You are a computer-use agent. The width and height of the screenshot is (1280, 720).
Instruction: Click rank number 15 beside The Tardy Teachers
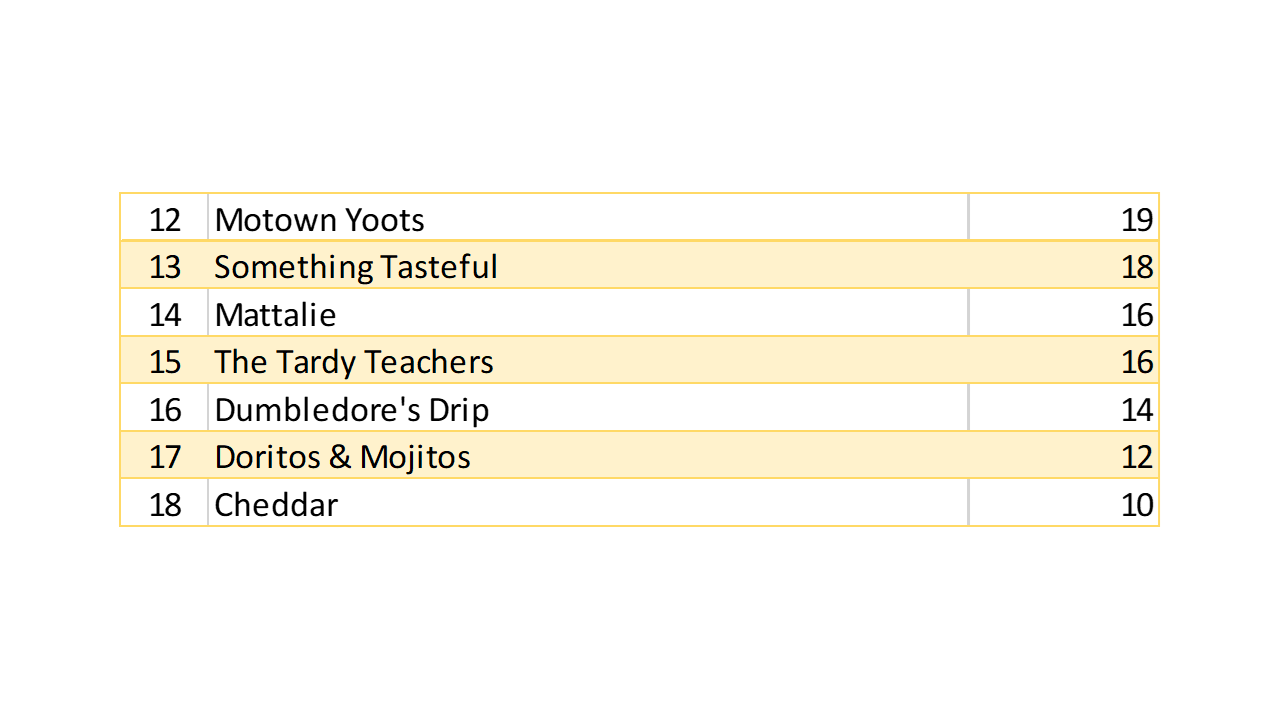click(165, 362)
